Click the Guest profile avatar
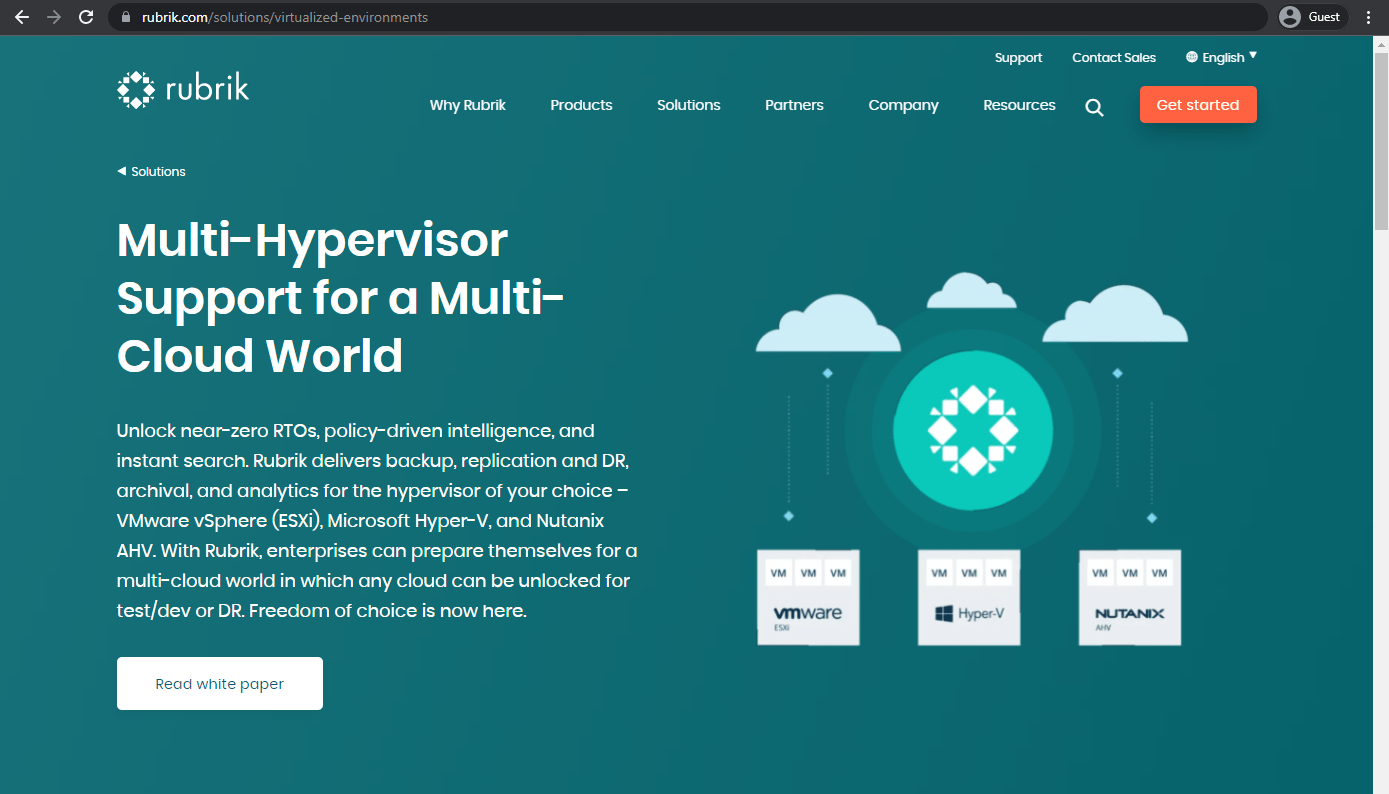 (x=1311, y=16)
